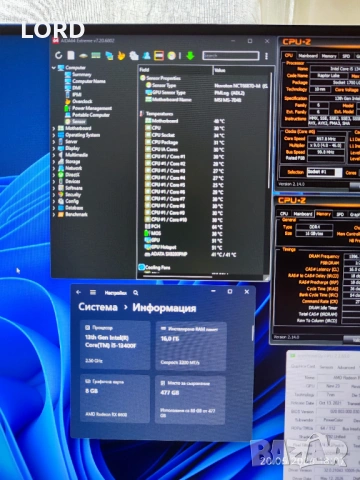Click the Benchmark icon in the tree
Viewport: 360px width, 480px height.
61,215
